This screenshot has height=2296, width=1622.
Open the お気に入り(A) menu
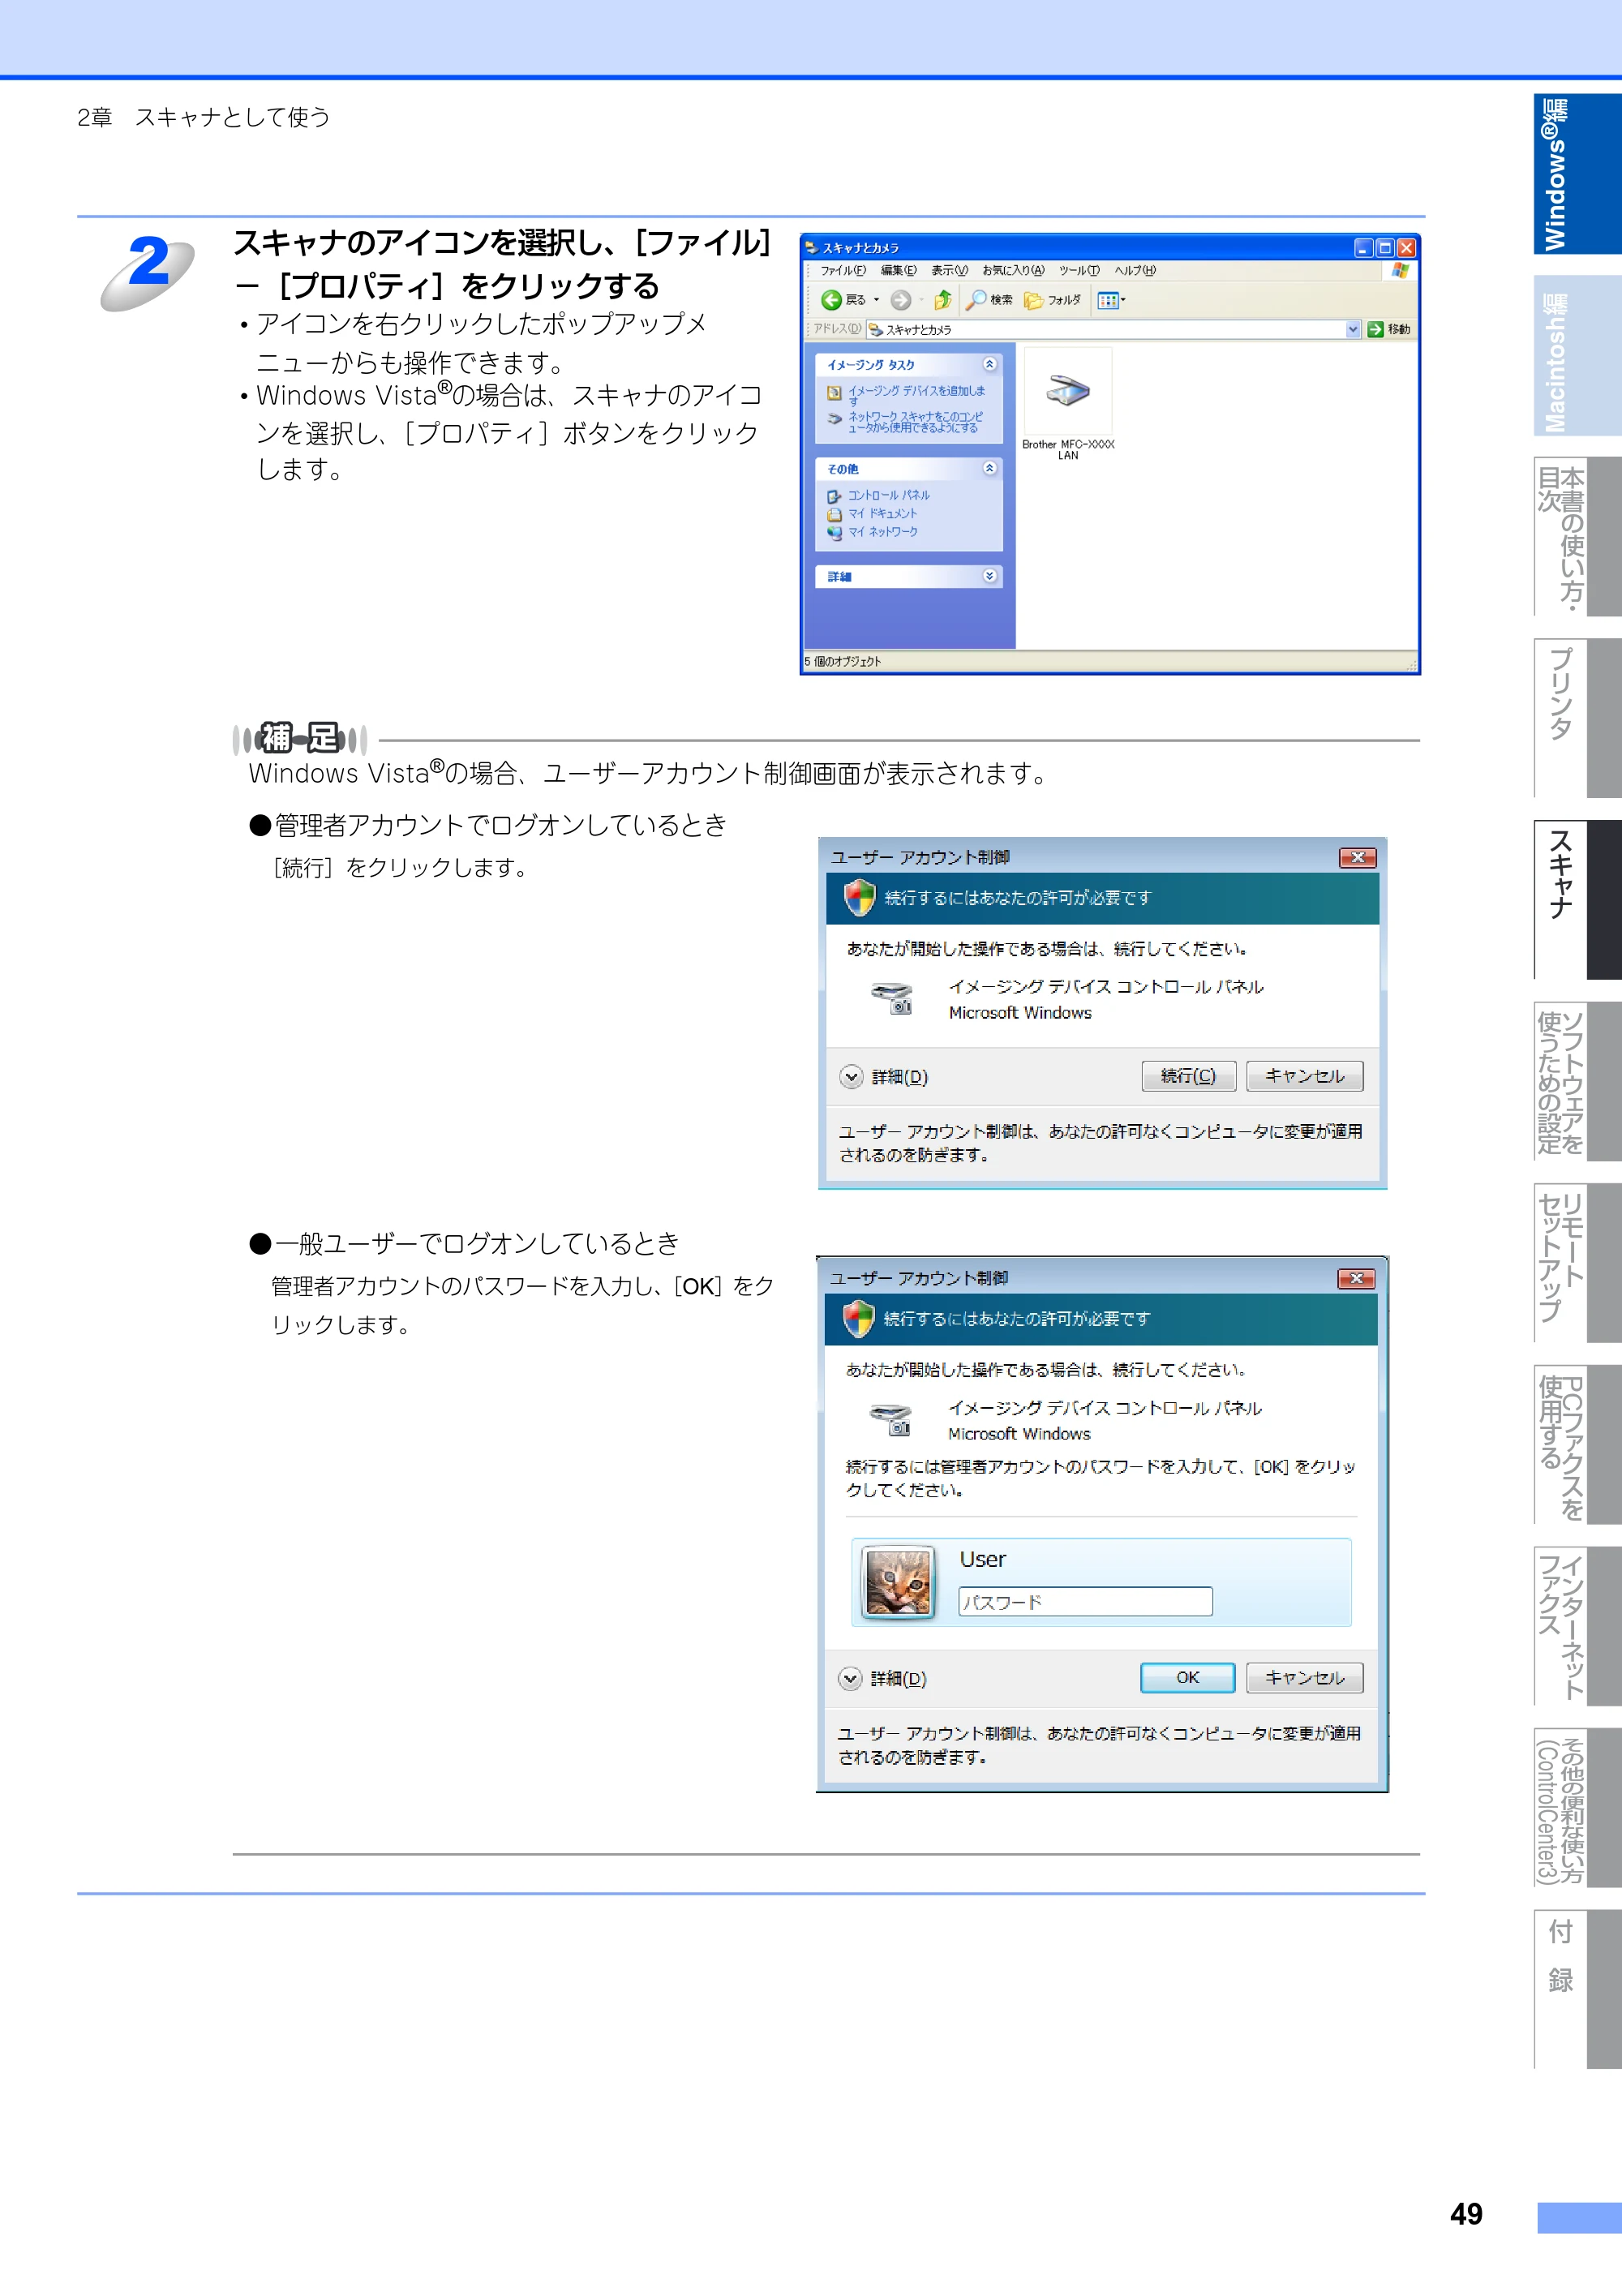coord(1012,270)
